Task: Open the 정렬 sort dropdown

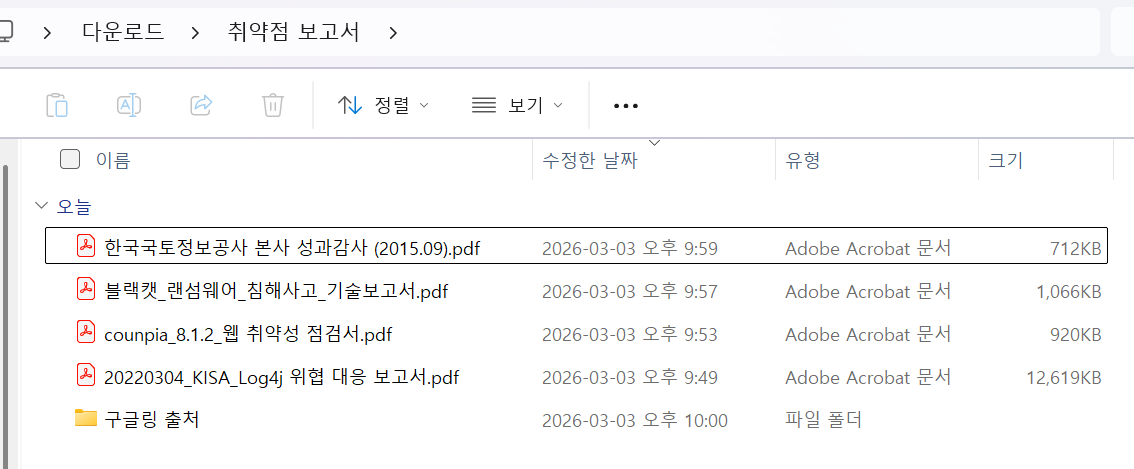Action: tap(383, 105)
